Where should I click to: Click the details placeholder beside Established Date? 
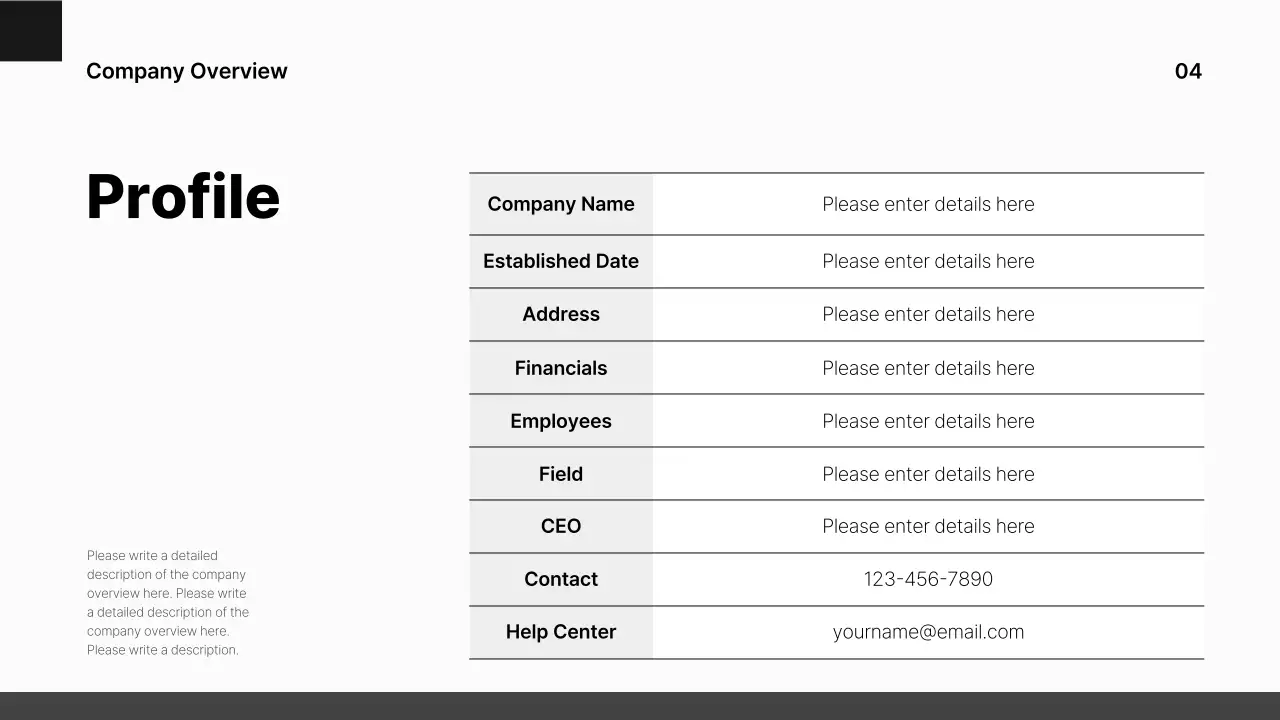tap(928, 261)
